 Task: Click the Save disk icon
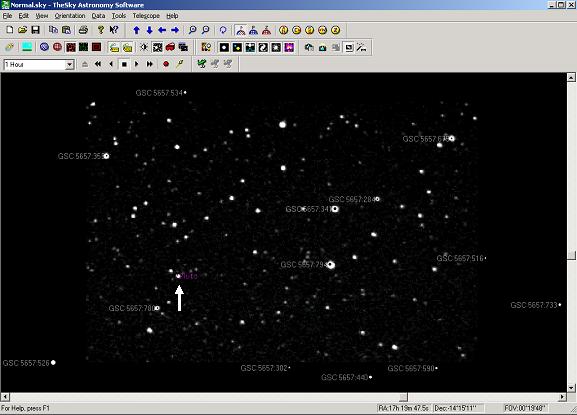[35, 30]
